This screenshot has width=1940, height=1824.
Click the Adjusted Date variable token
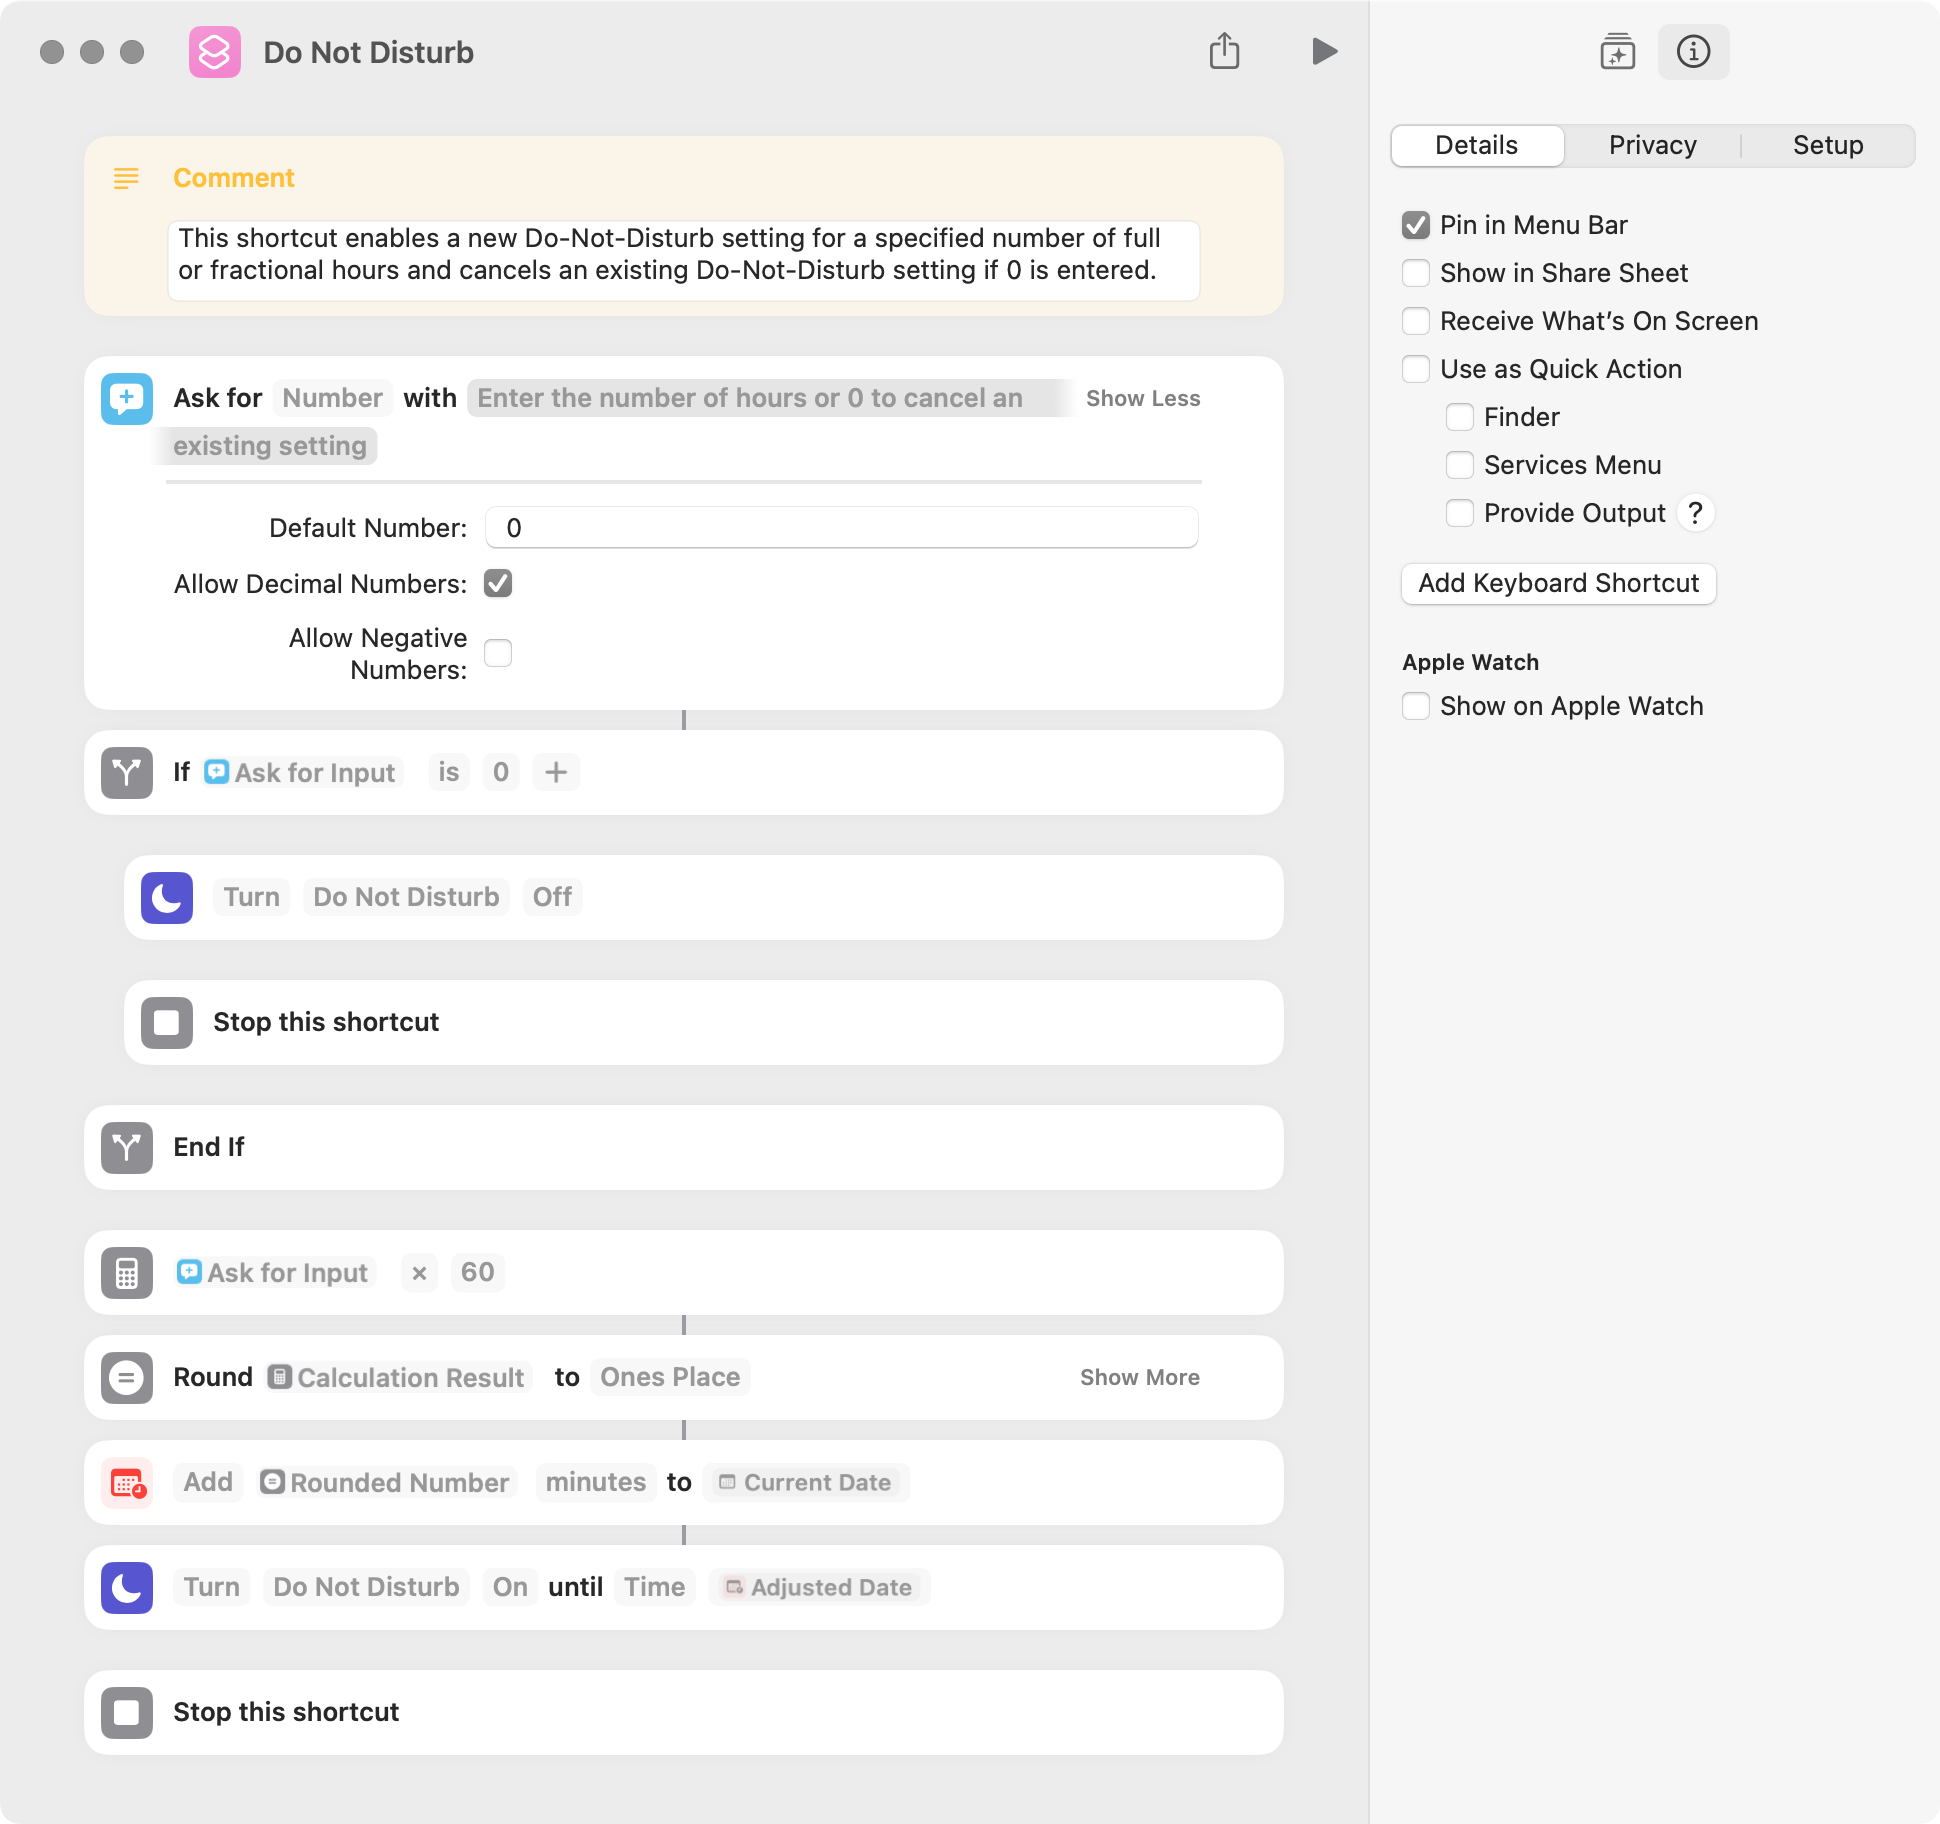coord(819,1587)
